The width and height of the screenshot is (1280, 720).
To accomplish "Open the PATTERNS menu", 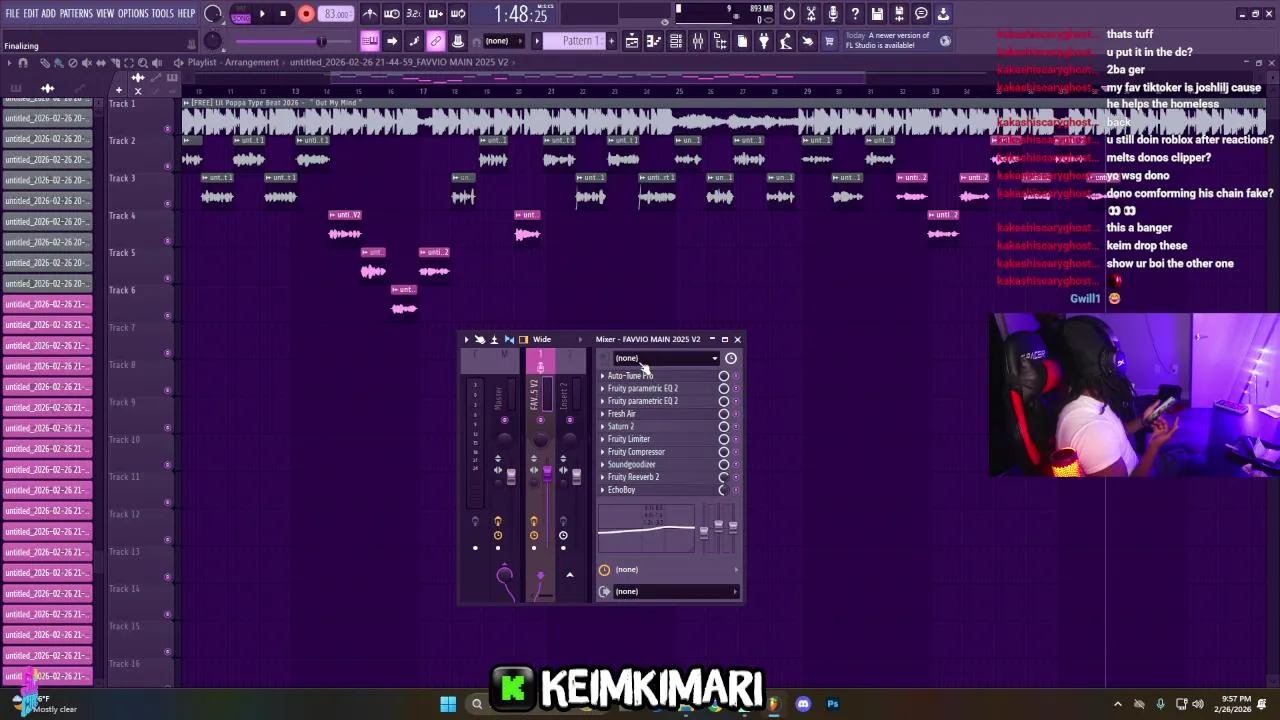I will (76, 14).
